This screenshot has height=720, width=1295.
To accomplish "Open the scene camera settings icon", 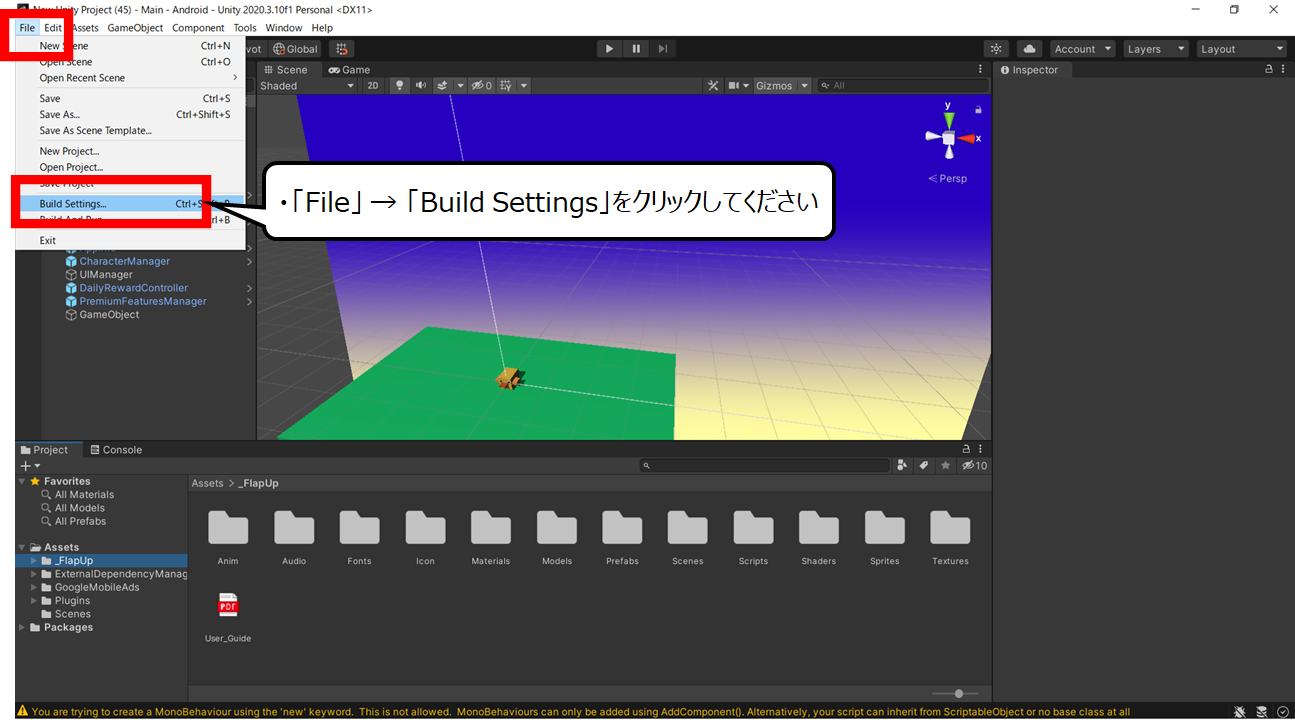I will pyautogui.click(x=734, y=86).
